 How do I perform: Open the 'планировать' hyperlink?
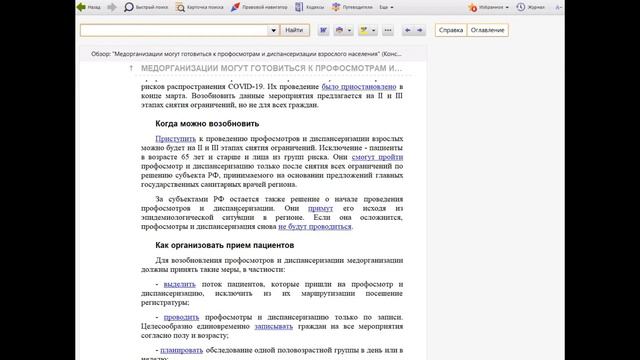(182, 350)
